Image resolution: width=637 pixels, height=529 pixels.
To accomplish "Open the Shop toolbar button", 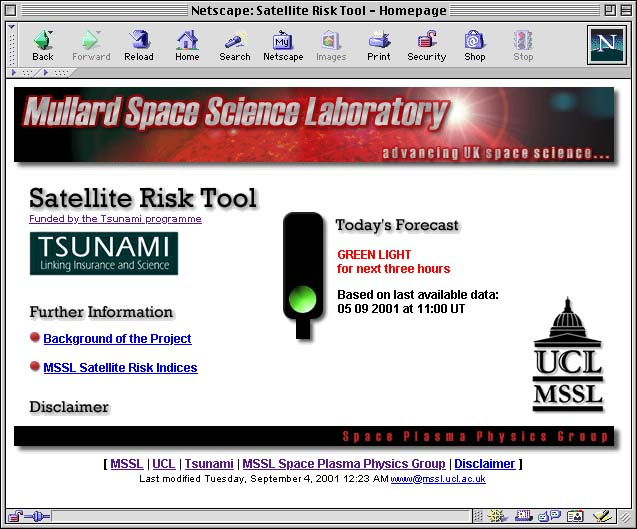I will pyautogui.click(x=474, y=45).
